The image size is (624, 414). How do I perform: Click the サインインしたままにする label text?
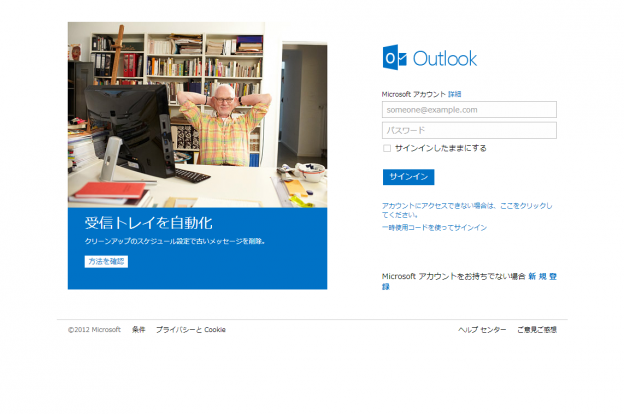click(x=441, y=148)
